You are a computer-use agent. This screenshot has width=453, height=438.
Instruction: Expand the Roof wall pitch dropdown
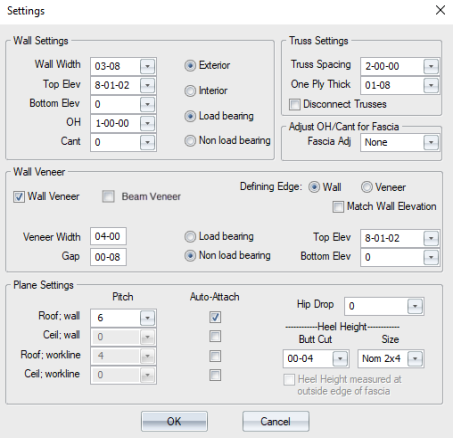tap(147, 318)
